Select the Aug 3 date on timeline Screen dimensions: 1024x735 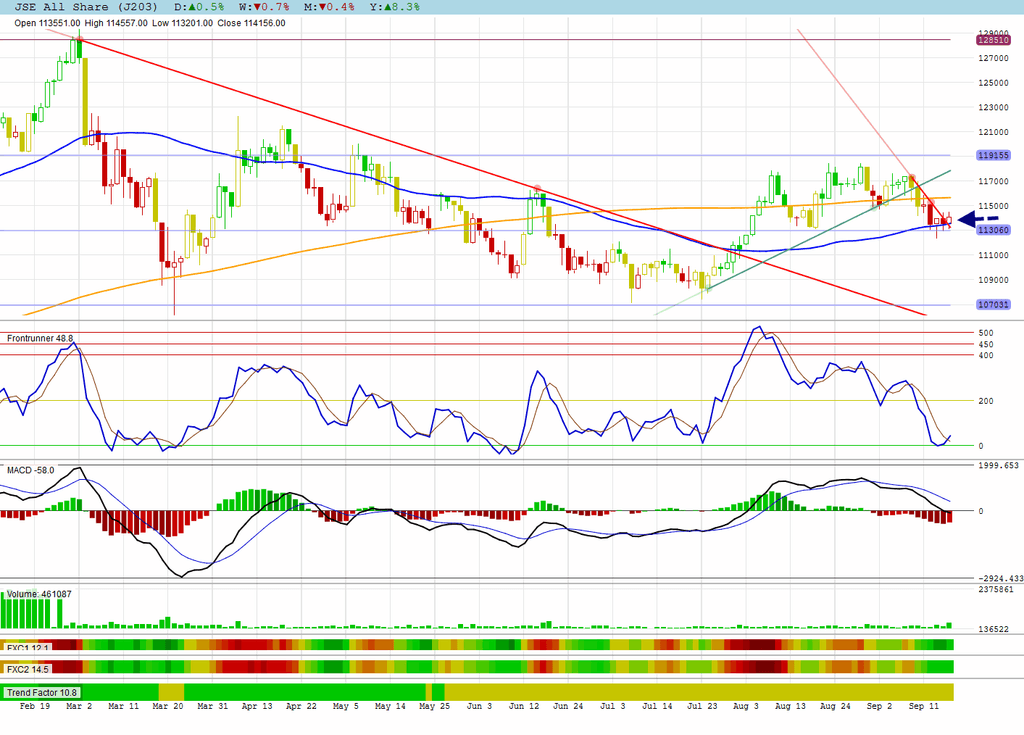pos(746,706)
